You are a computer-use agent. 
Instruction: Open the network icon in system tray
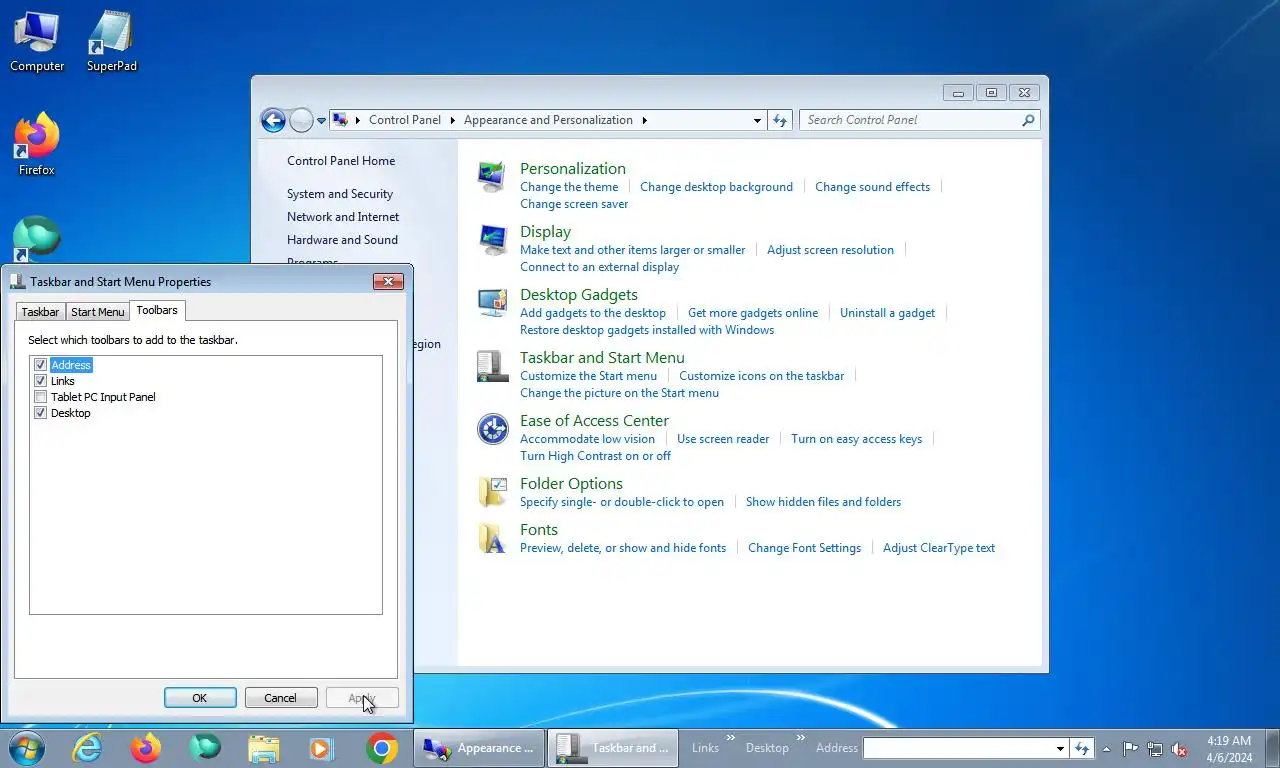[1155, 748]
